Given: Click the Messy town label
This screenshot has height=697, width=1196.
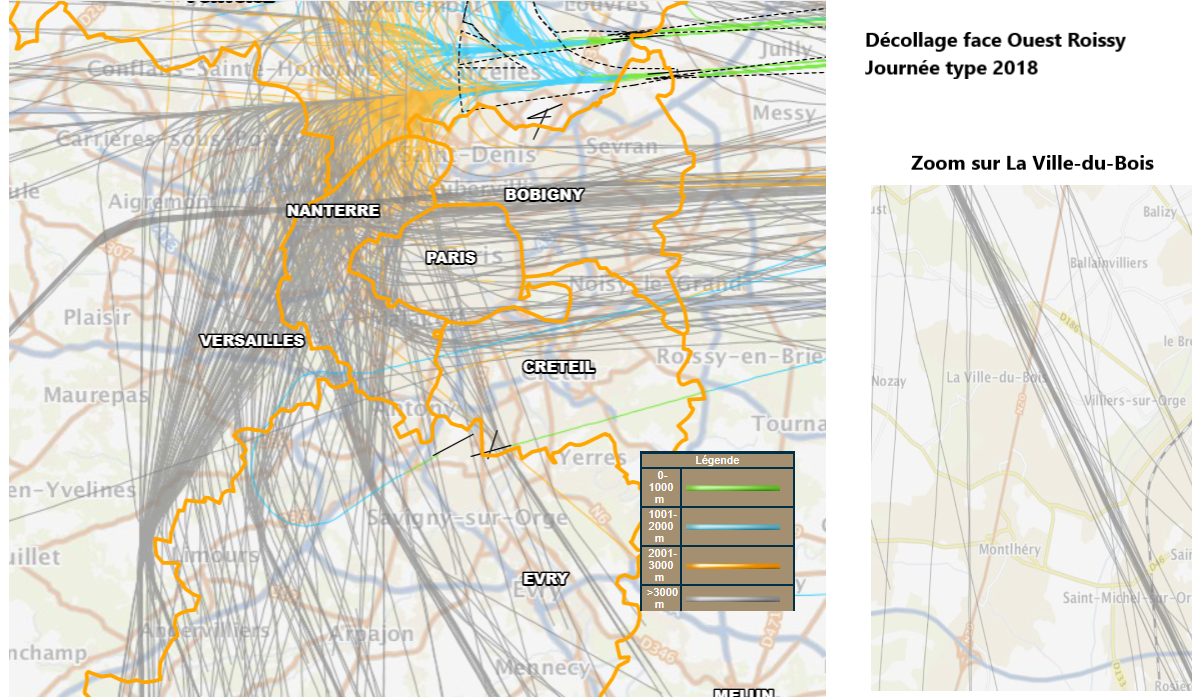Looking at the screenshot, I should [x=784, y=114].
